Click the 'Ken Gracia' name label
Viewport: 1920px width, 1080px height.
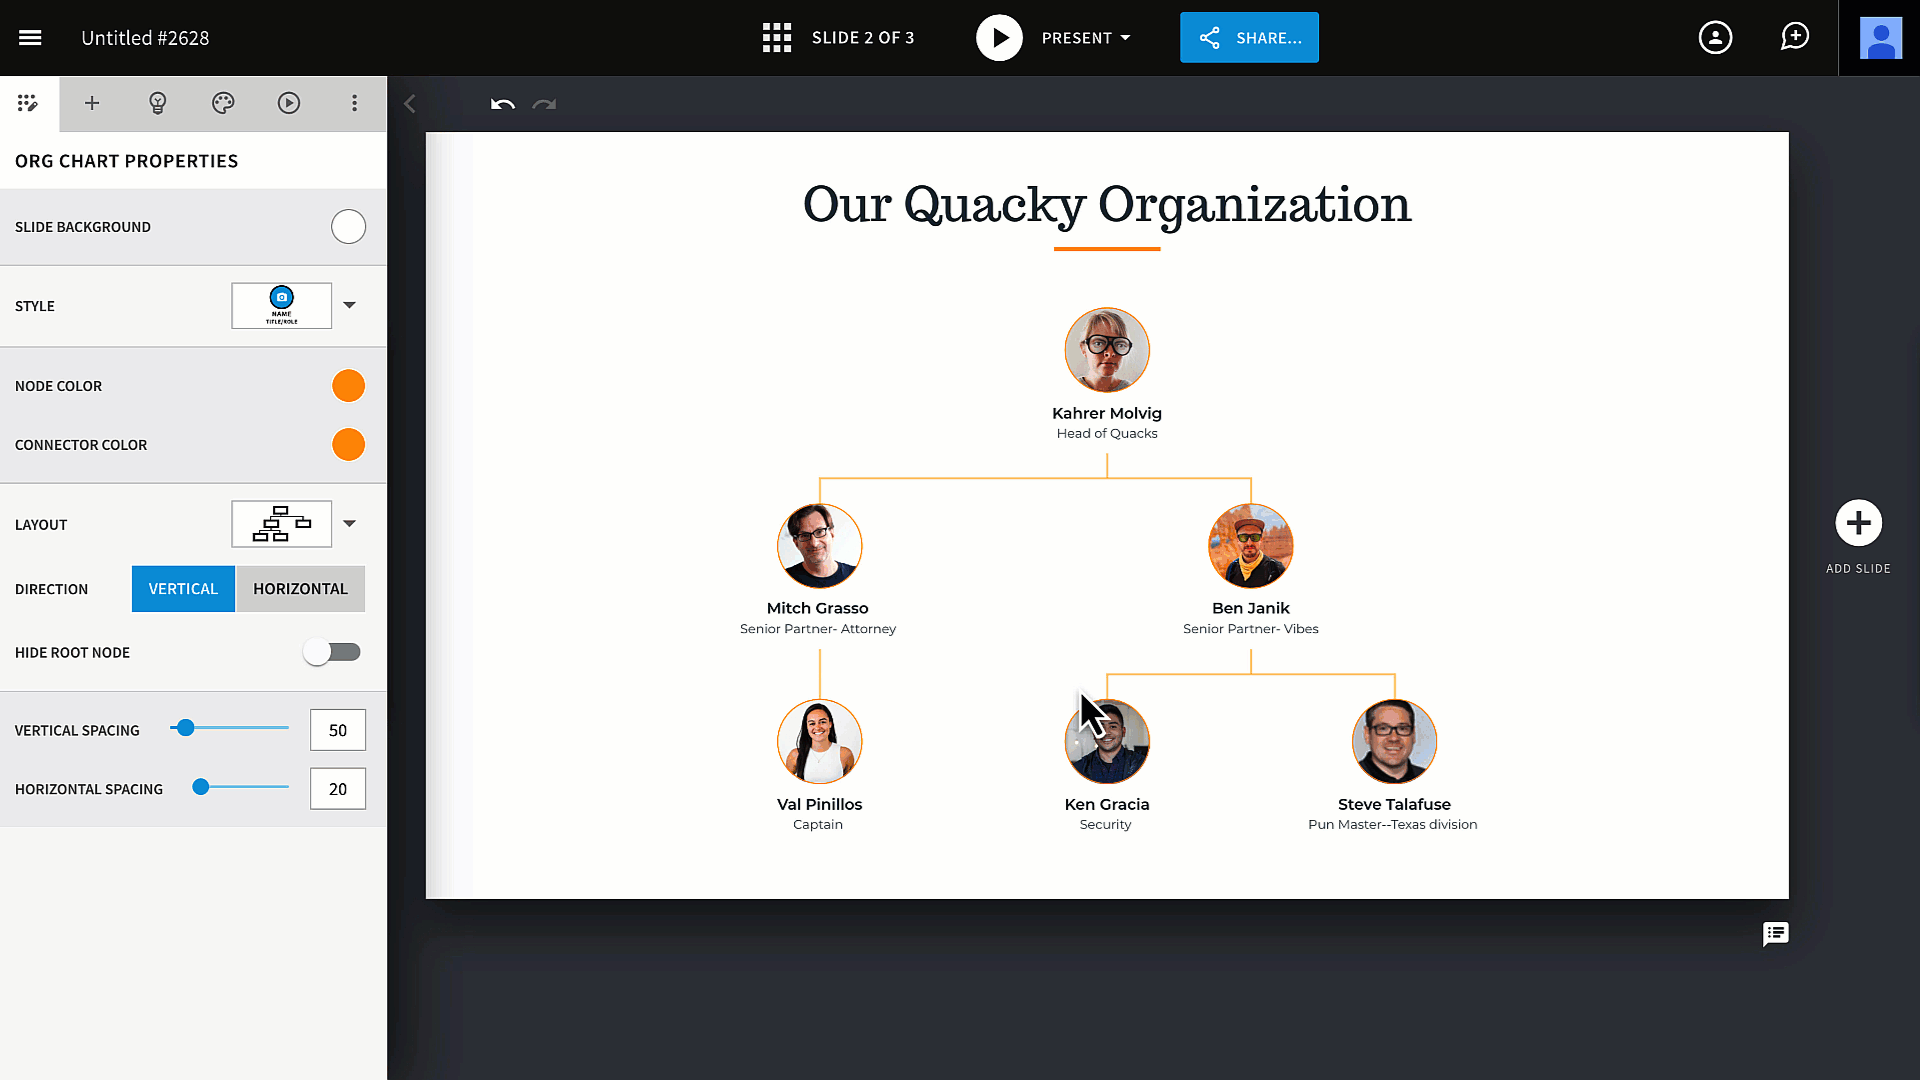tap(1107, 804)
